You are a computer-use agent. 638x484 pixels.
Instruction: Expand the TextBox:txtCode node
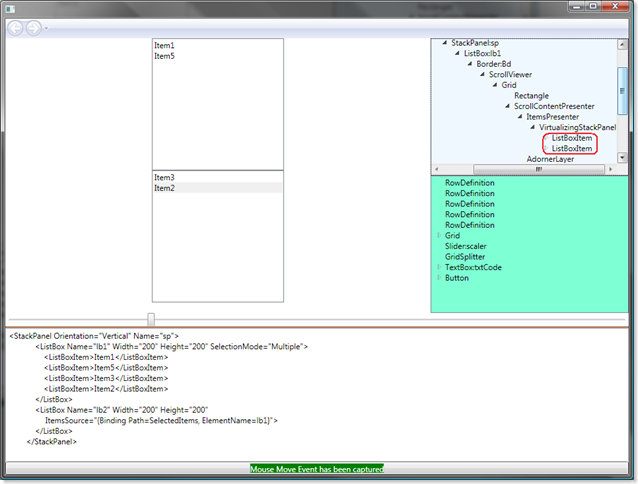point(439,267)
